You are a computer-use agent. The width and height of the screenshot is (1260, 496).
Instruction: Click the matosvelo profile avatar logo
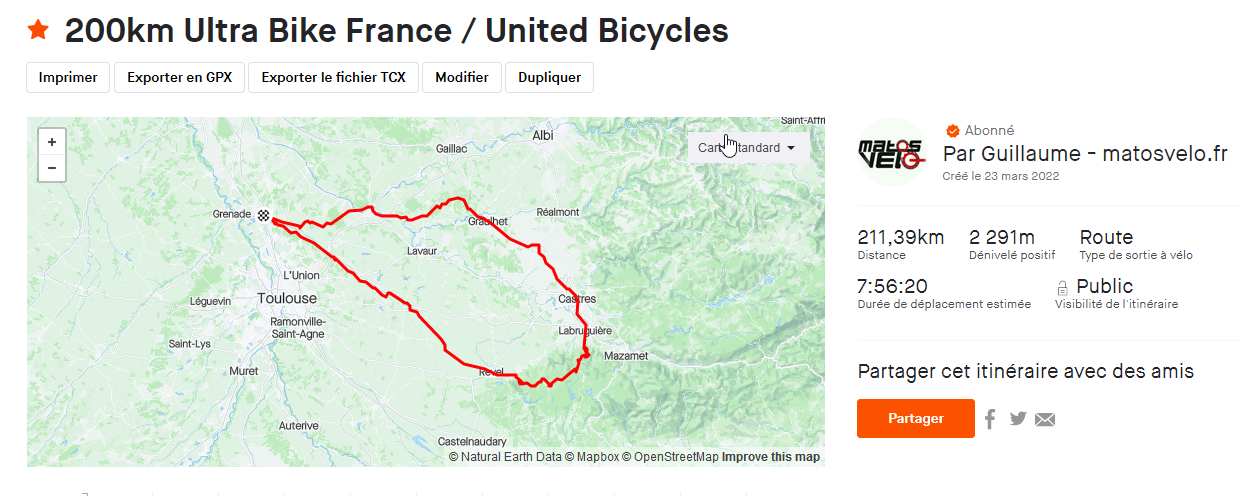tap(892, 152)
